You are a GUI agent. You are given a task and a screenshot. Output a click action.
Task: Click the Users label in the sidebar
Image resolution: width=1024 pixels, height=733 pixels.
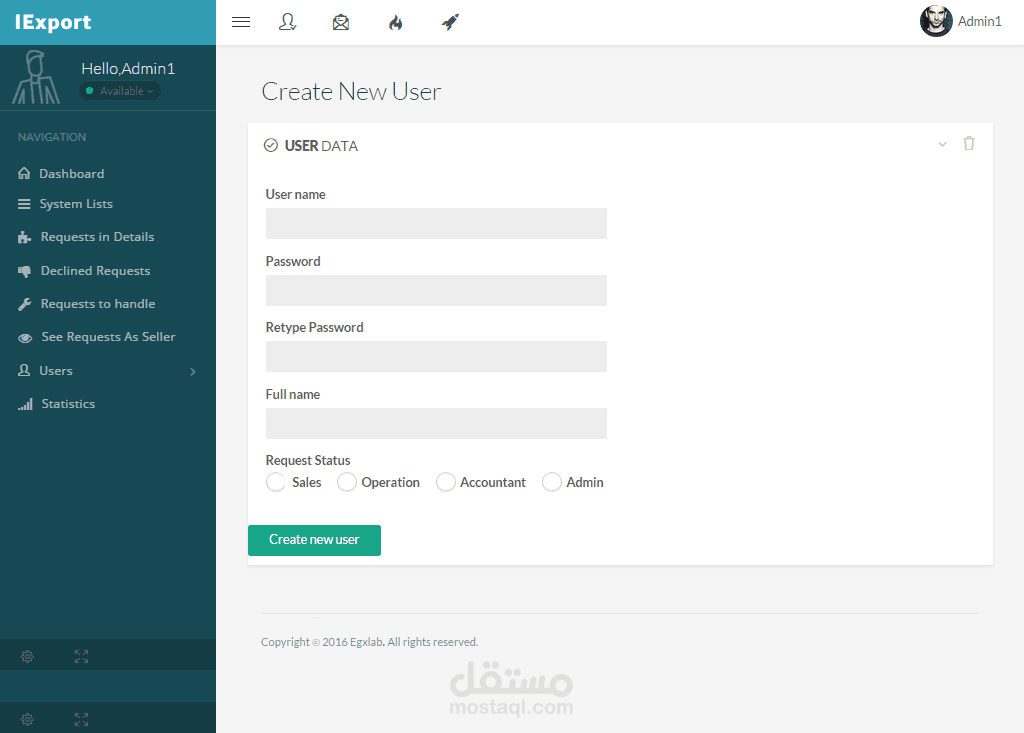click(x=56, y=371)
